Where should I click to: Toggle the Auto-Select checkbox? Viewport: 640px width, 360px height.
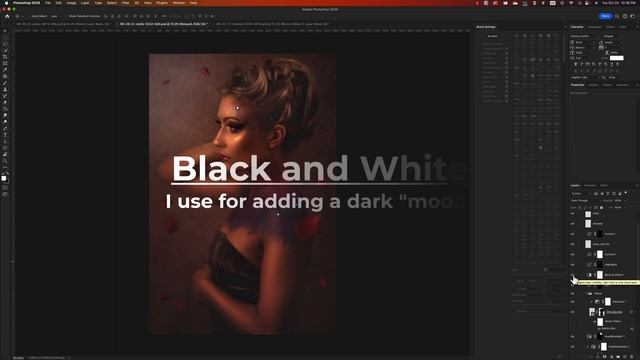[30, 16]
